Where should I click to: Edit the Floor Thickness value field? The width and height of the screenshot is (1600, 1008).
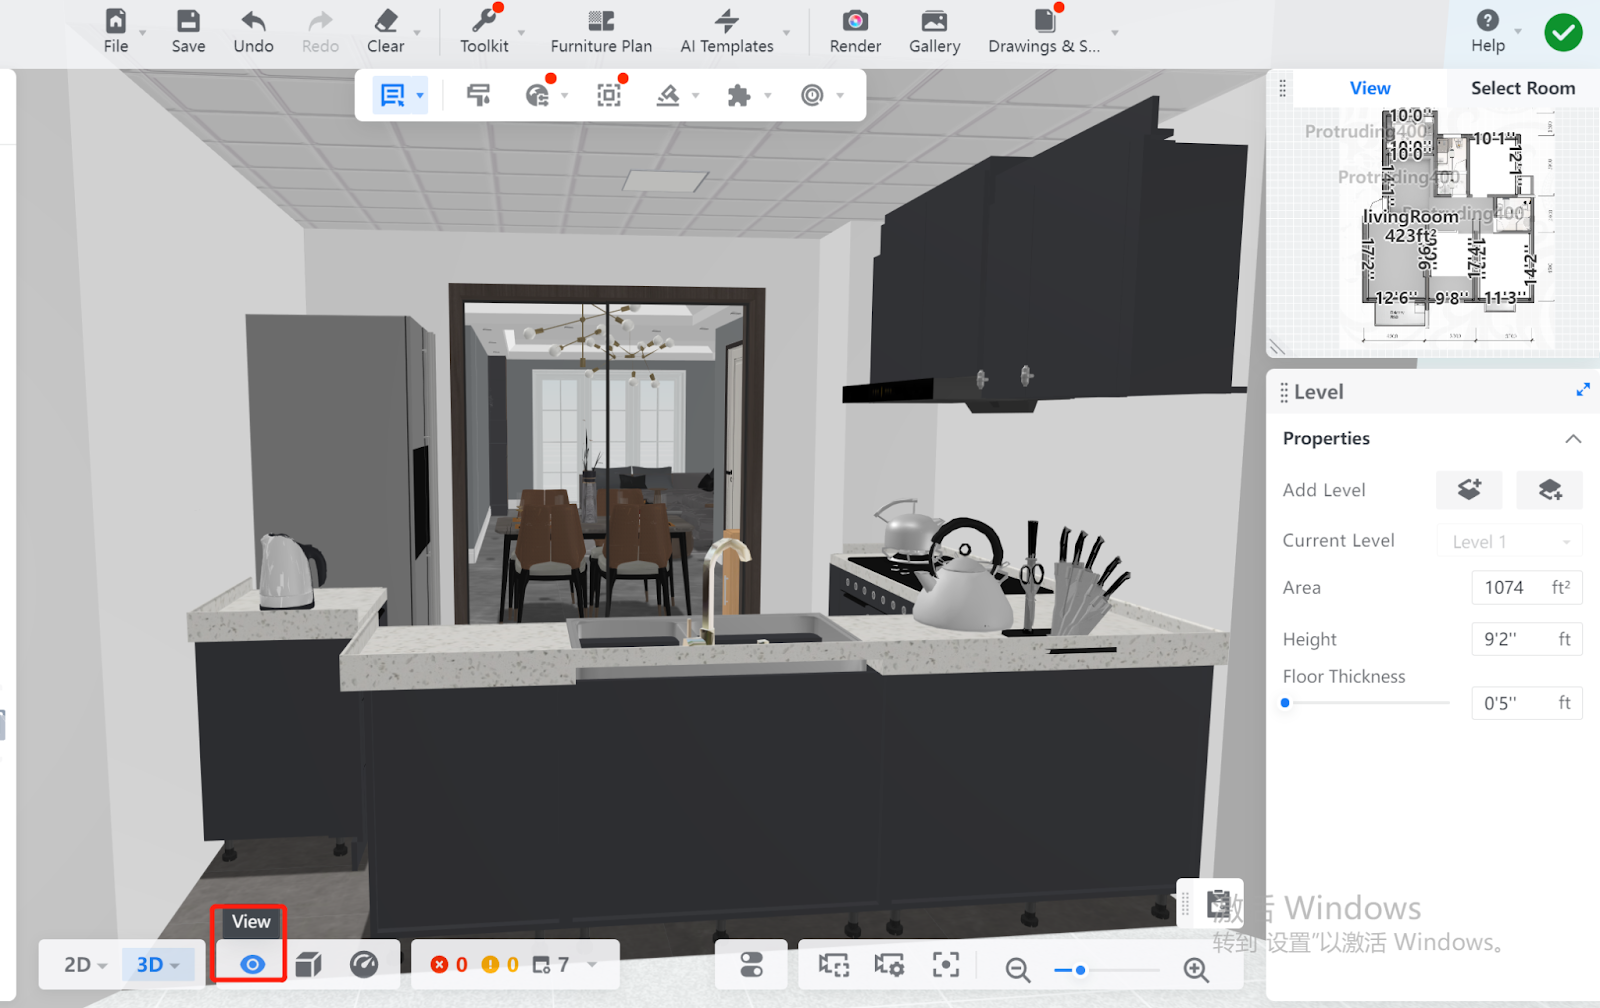1527,703
